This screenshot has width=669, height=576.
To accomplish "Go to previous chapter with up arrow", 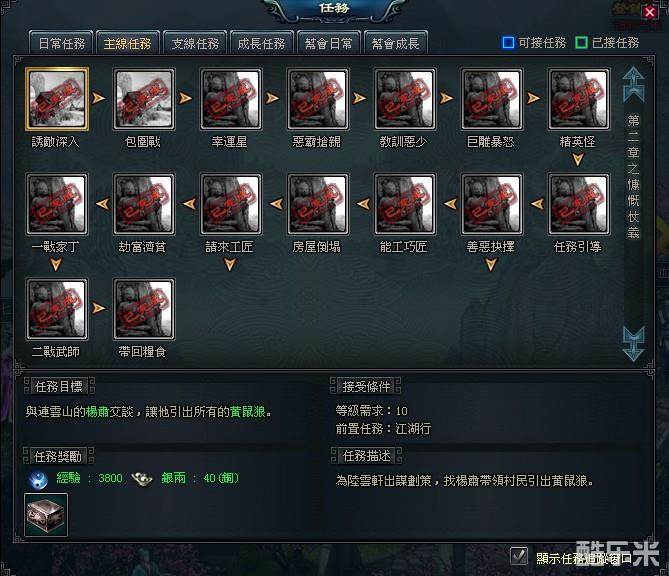I will (x=633, y=84).
